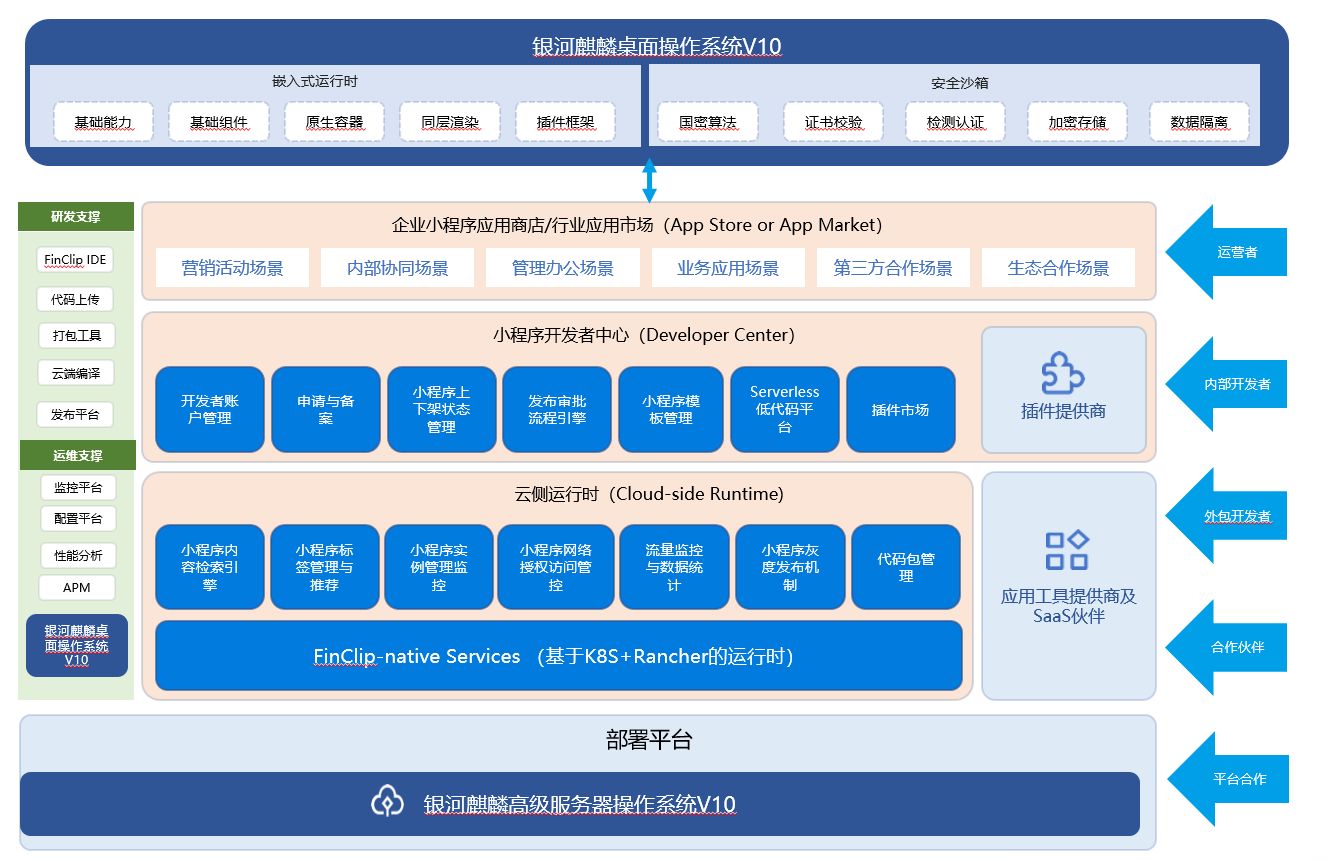Viewport: 1331px width, 860px height.
Task: Select the 研发支撑 header
Action: (76, 216)
